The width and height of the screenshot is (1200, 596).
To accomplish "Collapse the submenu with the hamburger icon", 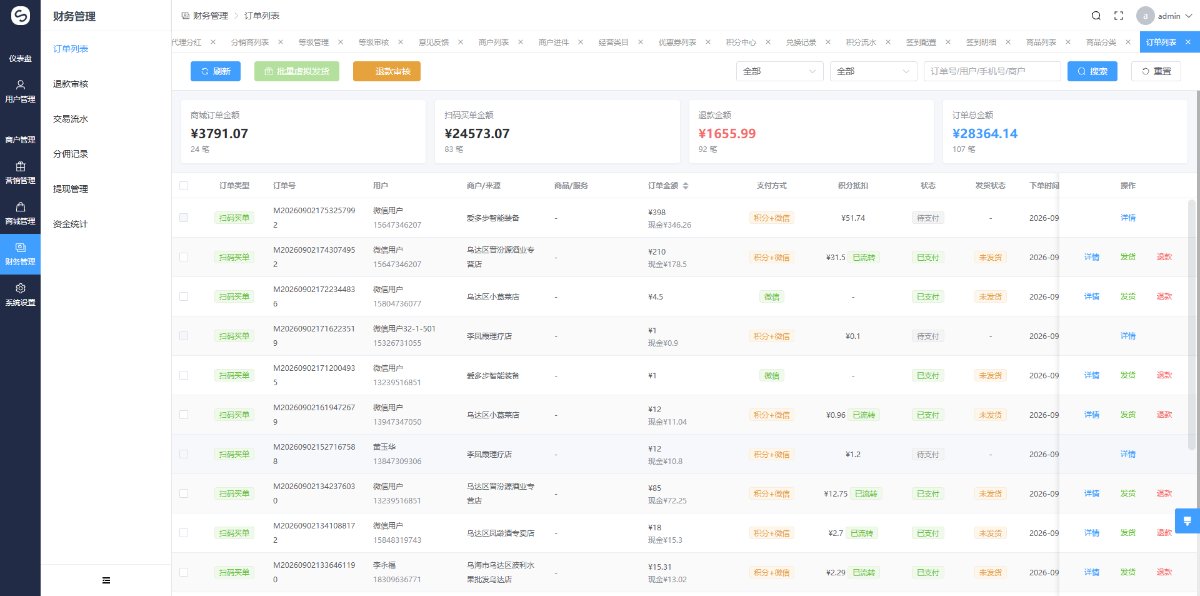I will [106, 580].
